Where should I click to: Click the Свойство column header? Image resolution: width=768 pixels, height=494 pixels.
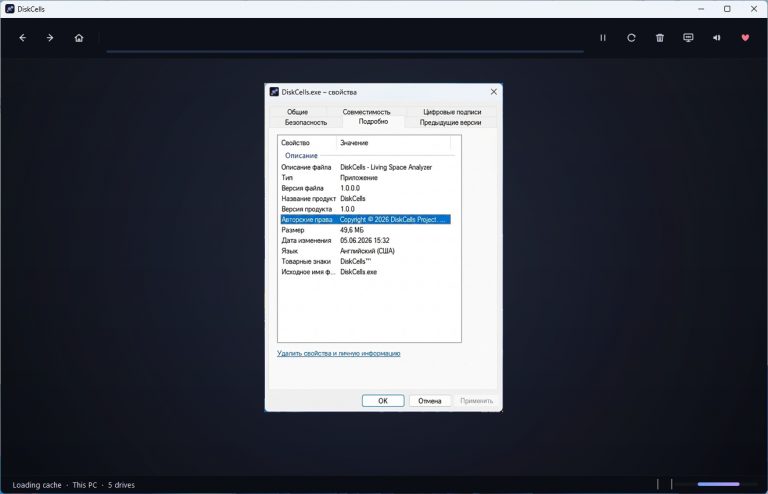tap(307, 142)
